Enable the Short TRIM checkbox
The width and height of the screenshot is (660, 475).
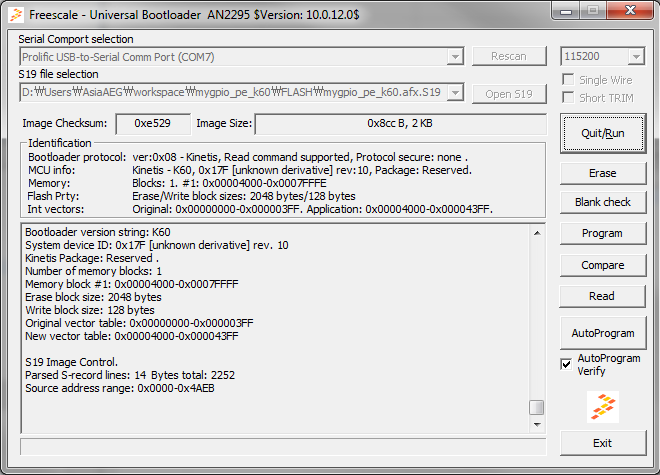[x=568, y=98]
